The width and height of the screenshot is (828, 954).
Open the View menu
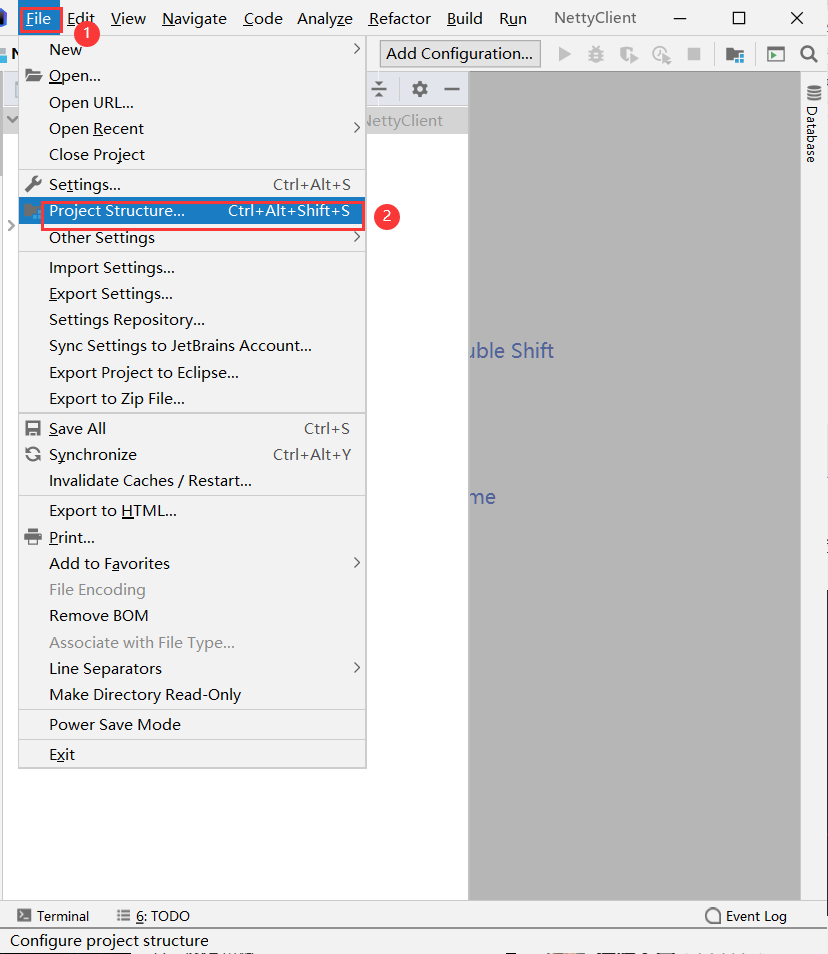tap(128, 19)
